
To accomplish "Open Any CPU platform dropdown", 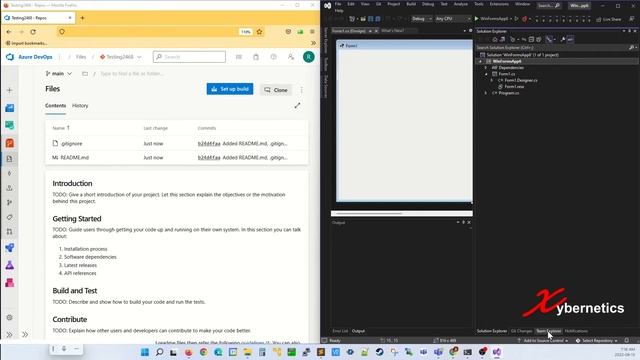I will point(453,19).
